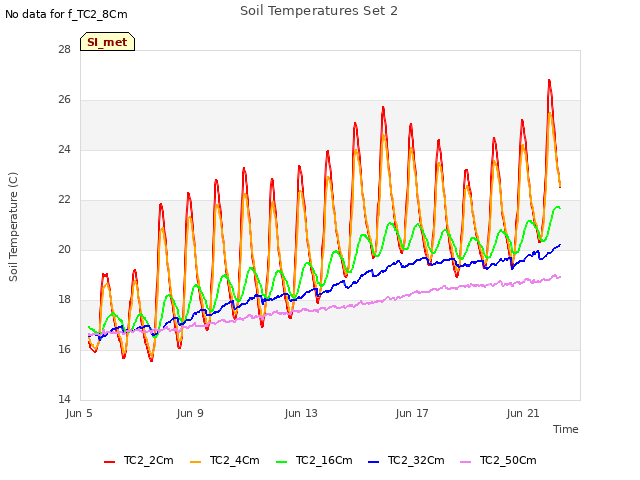
Task: Click the 16 y-axis tick label
Action: click(x=64, y=349)
